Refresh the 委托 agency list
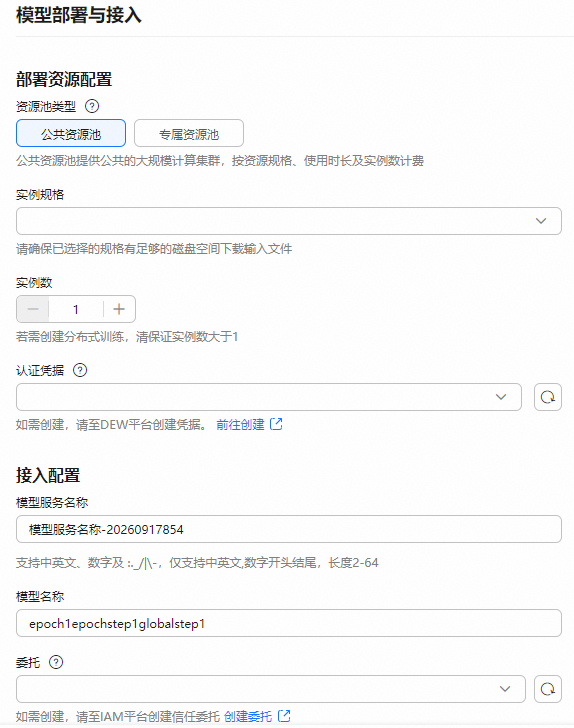Screen dimensions: 574x728 [x=548, y=689]
